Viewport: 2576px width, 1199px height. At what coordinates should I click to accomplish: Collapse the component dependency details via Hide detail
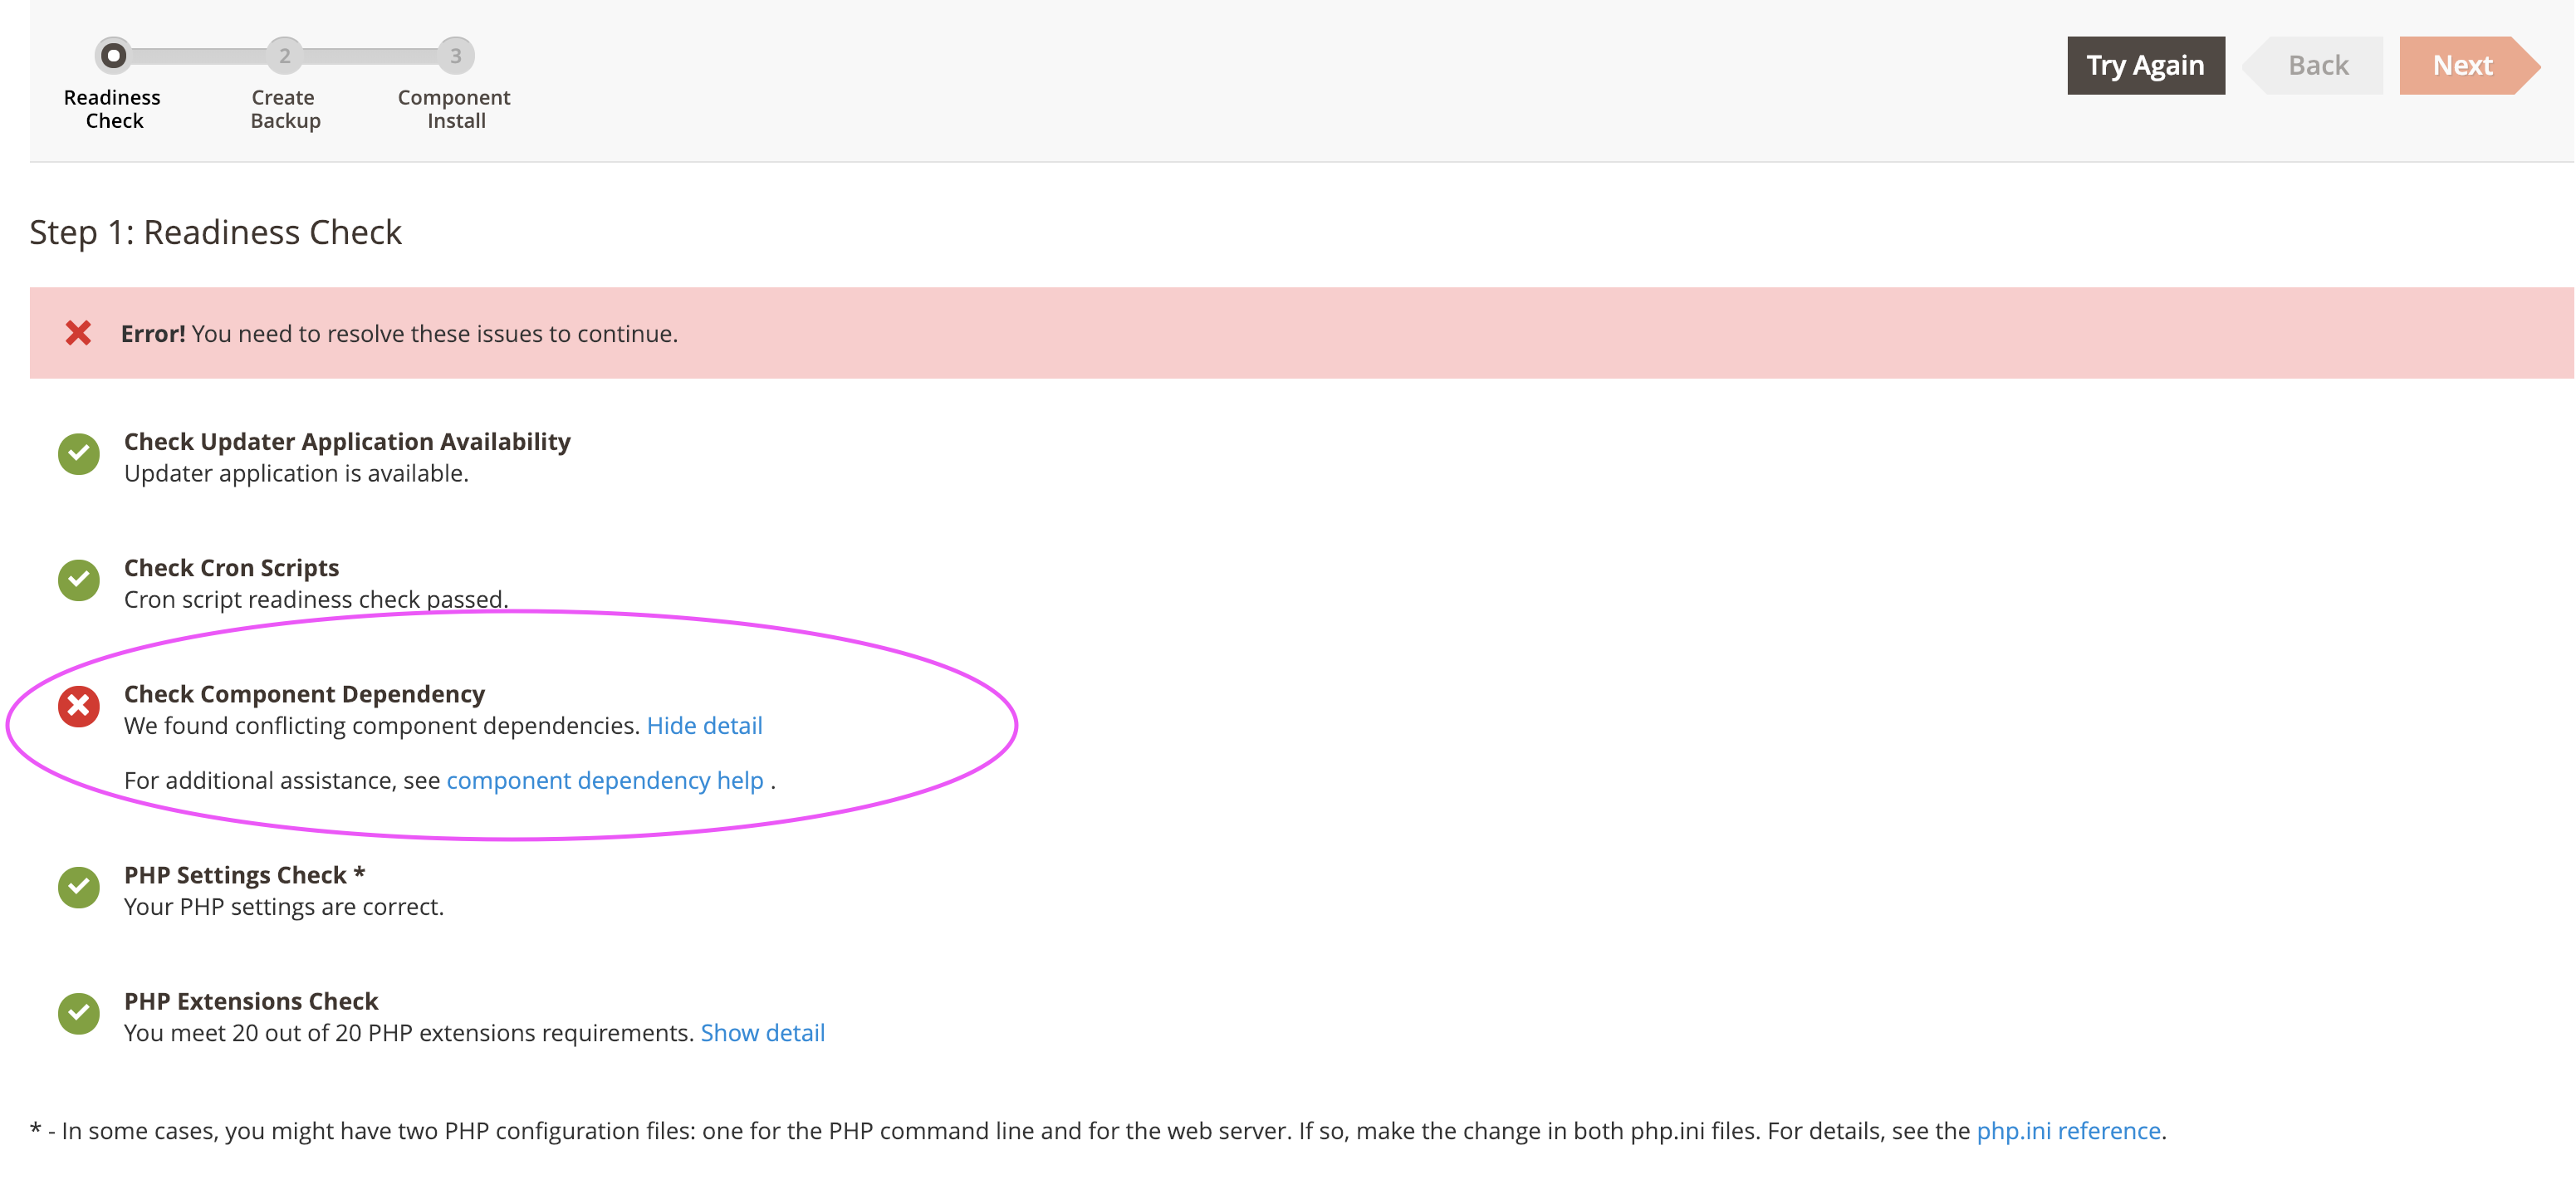click(705, 725)
